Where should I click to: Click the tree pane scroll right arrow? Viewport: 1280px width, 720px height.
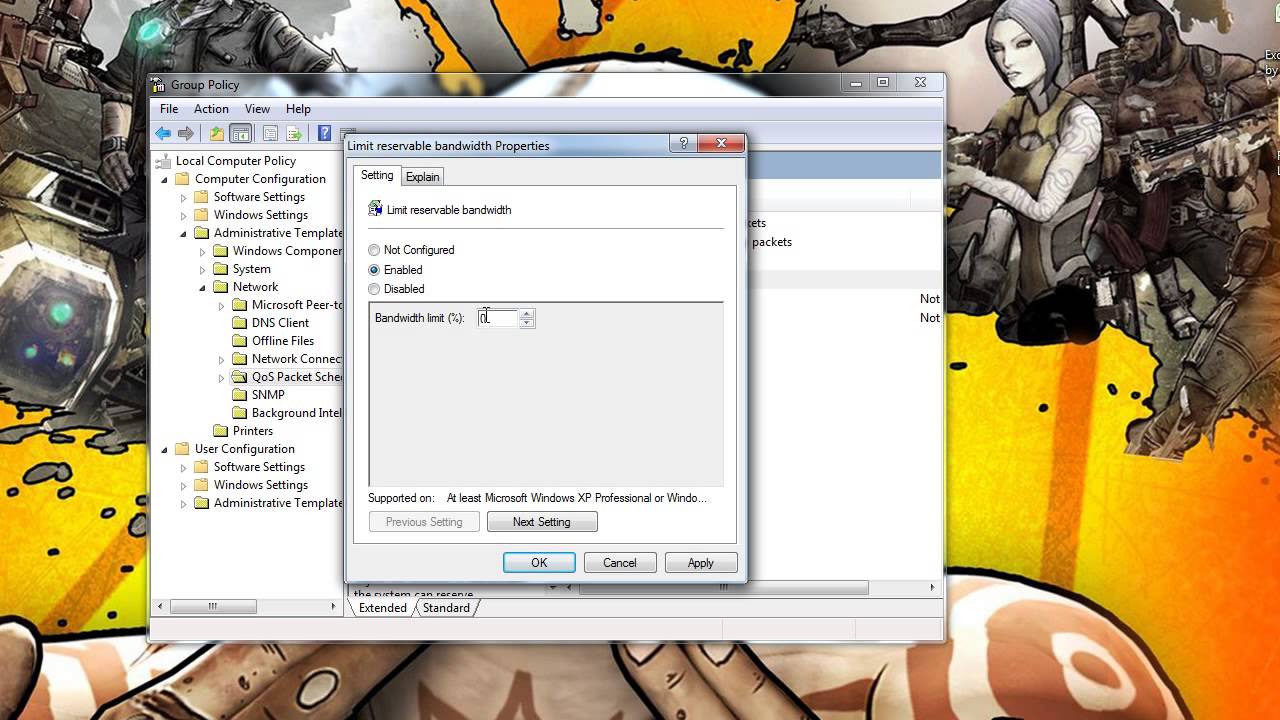[333, 606]
